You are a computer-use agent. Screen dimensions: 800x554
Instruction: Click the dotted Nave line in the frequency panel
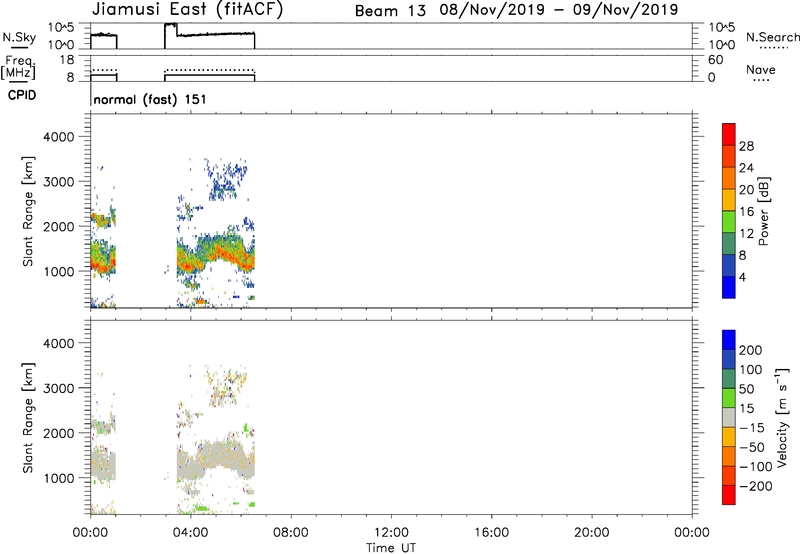click(x=209, y=70)
